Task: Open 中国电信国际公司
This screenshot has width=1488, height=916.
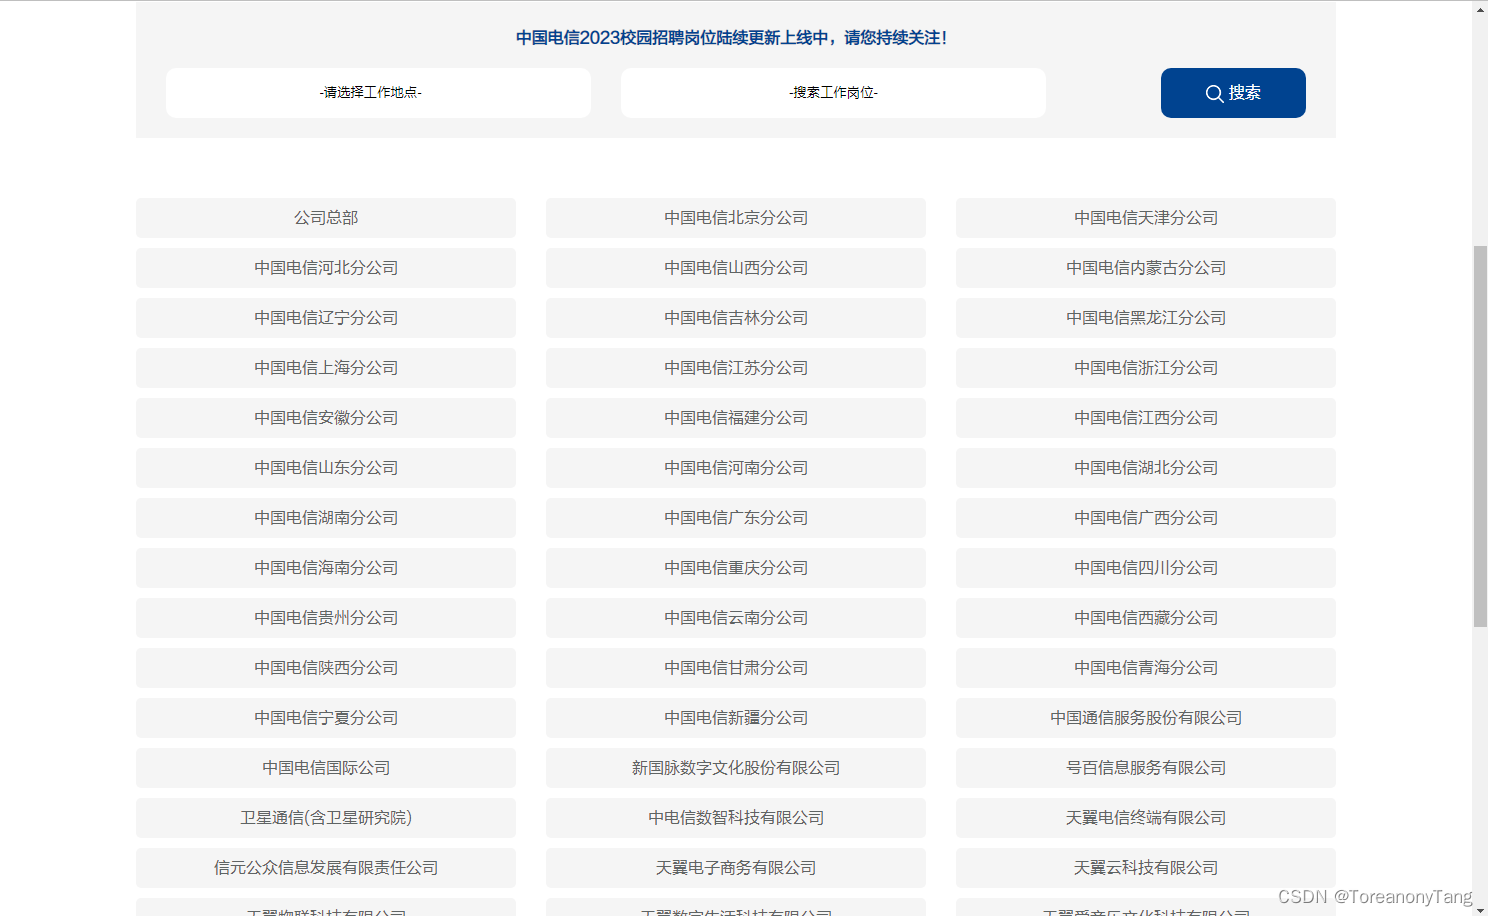Action: [326, 768]
